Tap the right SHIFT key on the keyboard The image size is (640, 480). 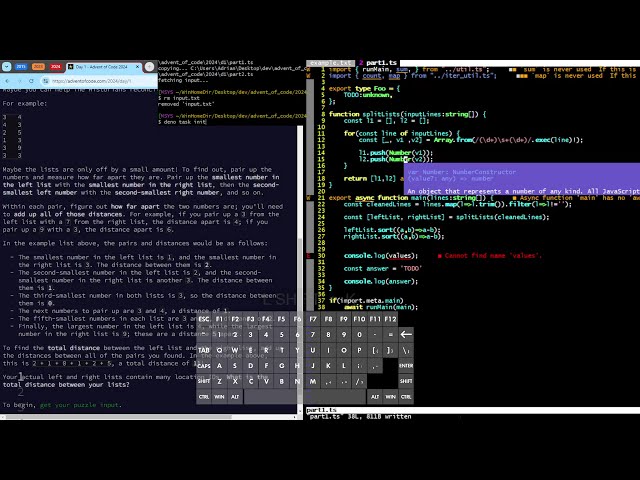406,381
